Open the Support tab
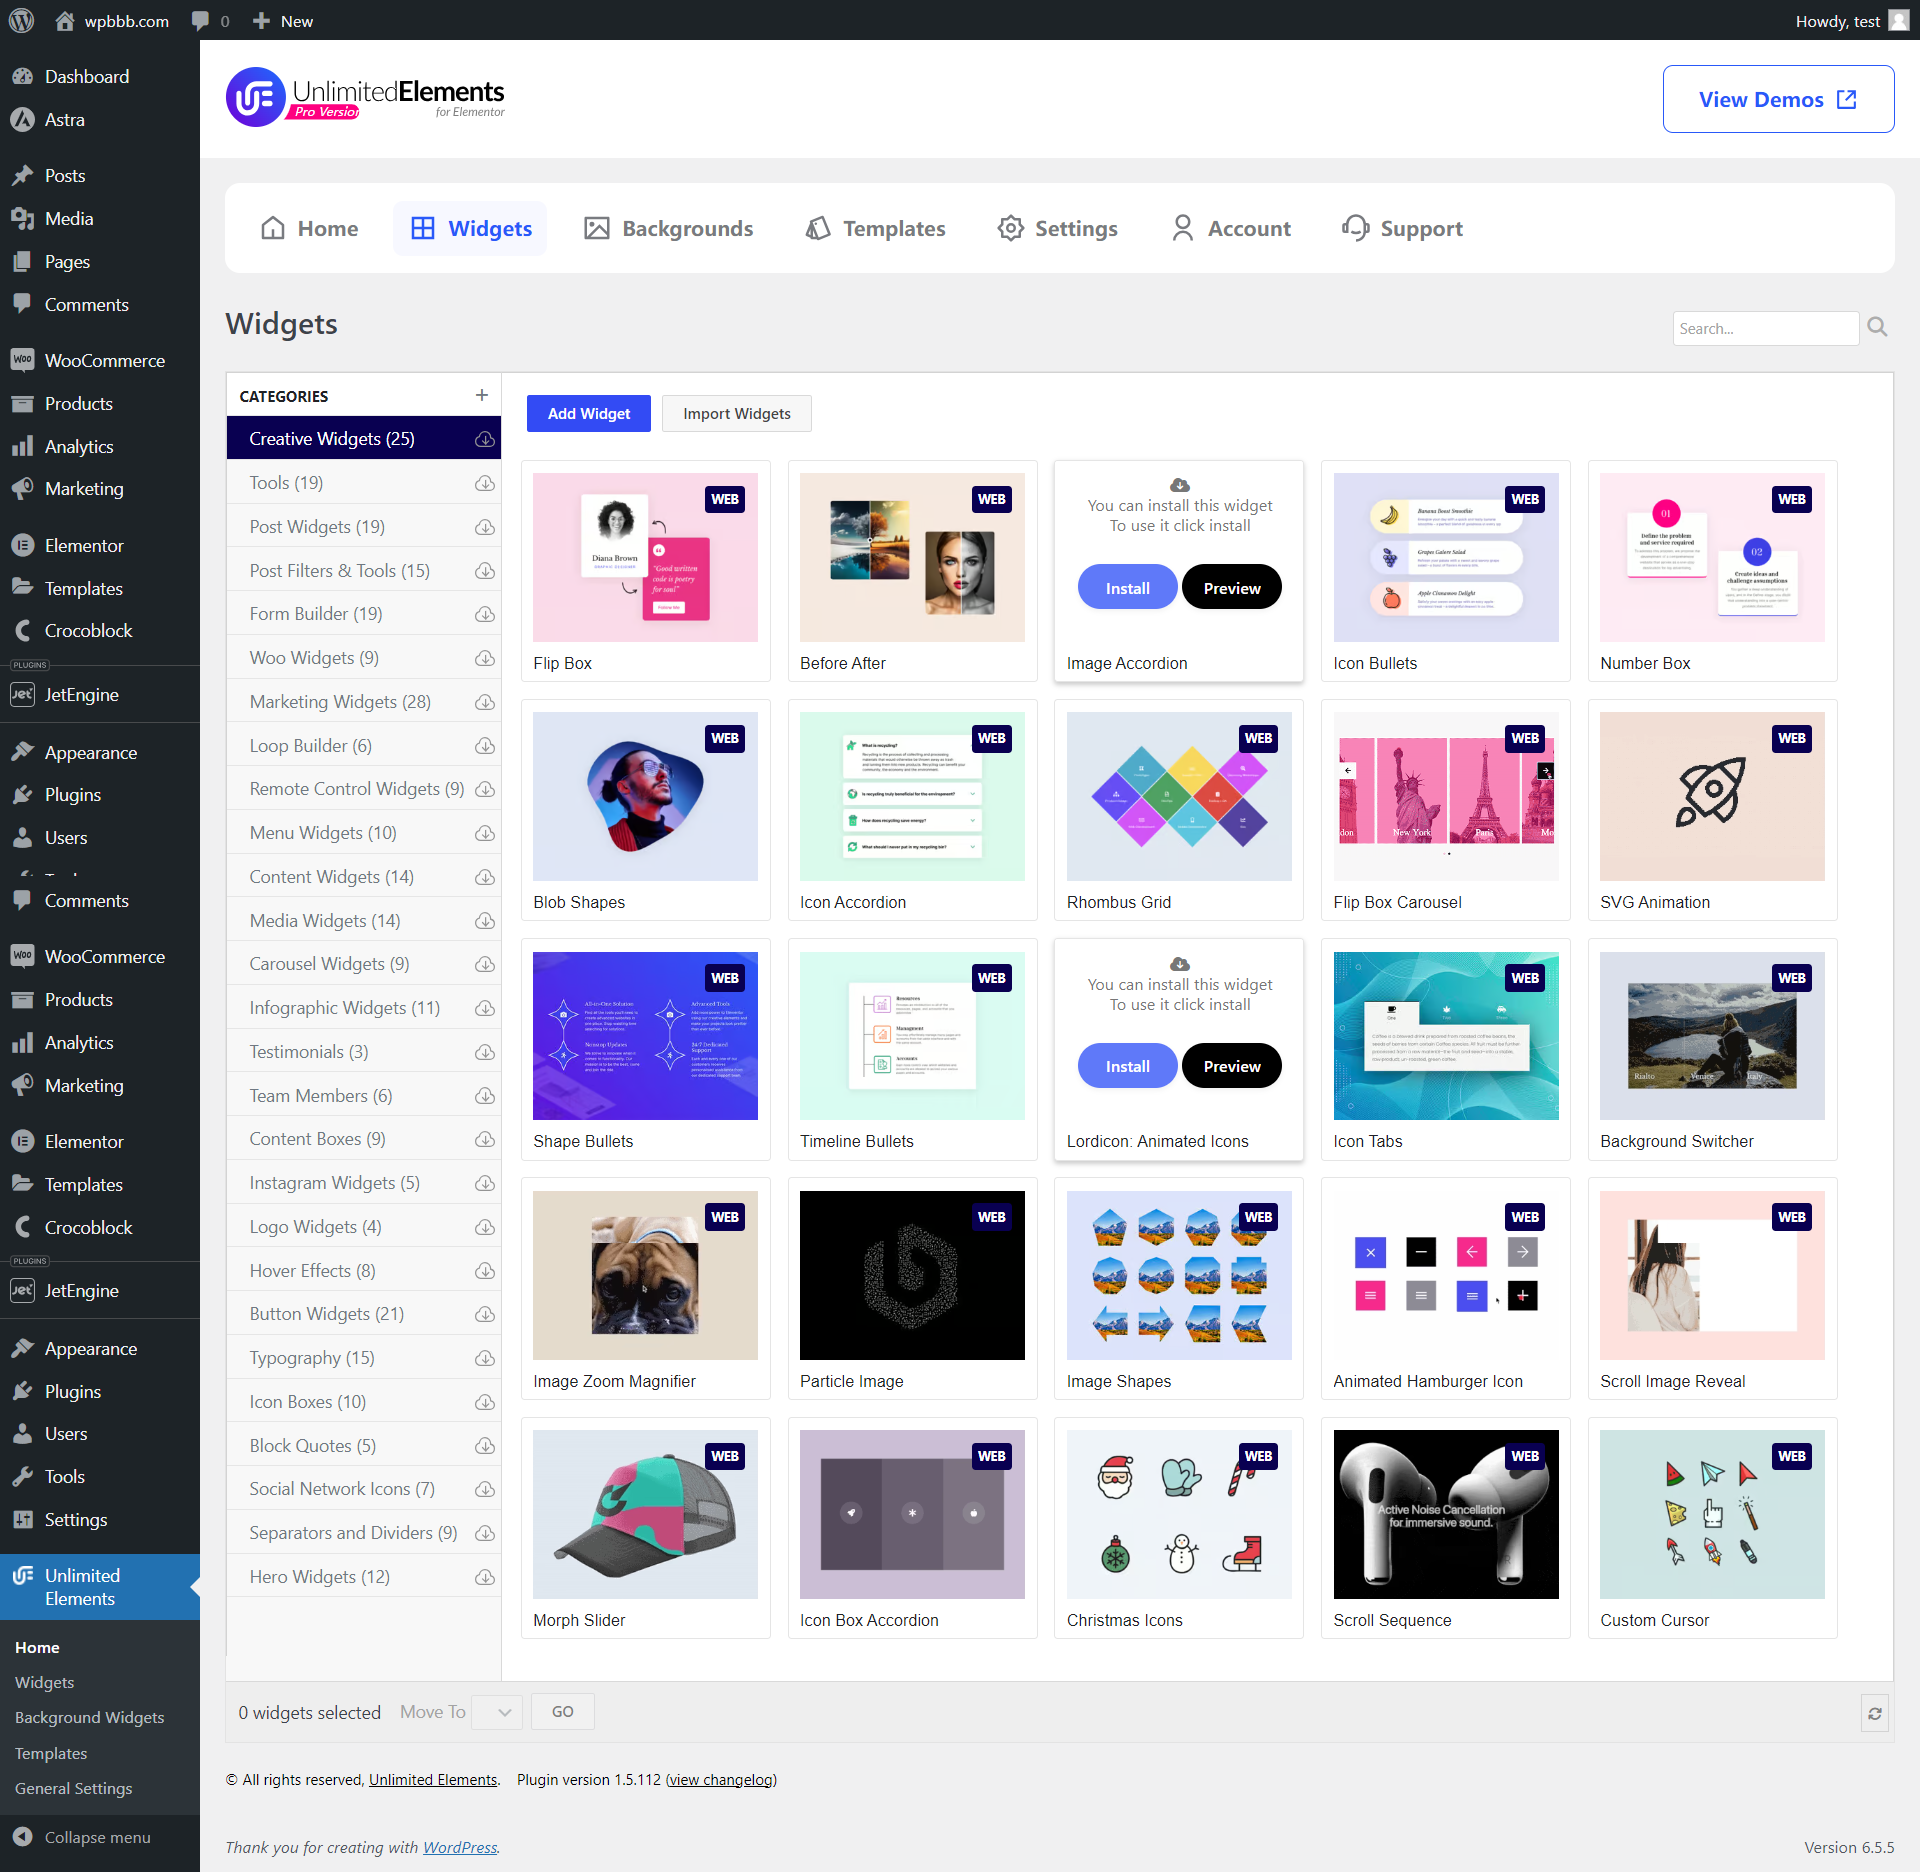1920x1872 pixels. pos(1402,228)
